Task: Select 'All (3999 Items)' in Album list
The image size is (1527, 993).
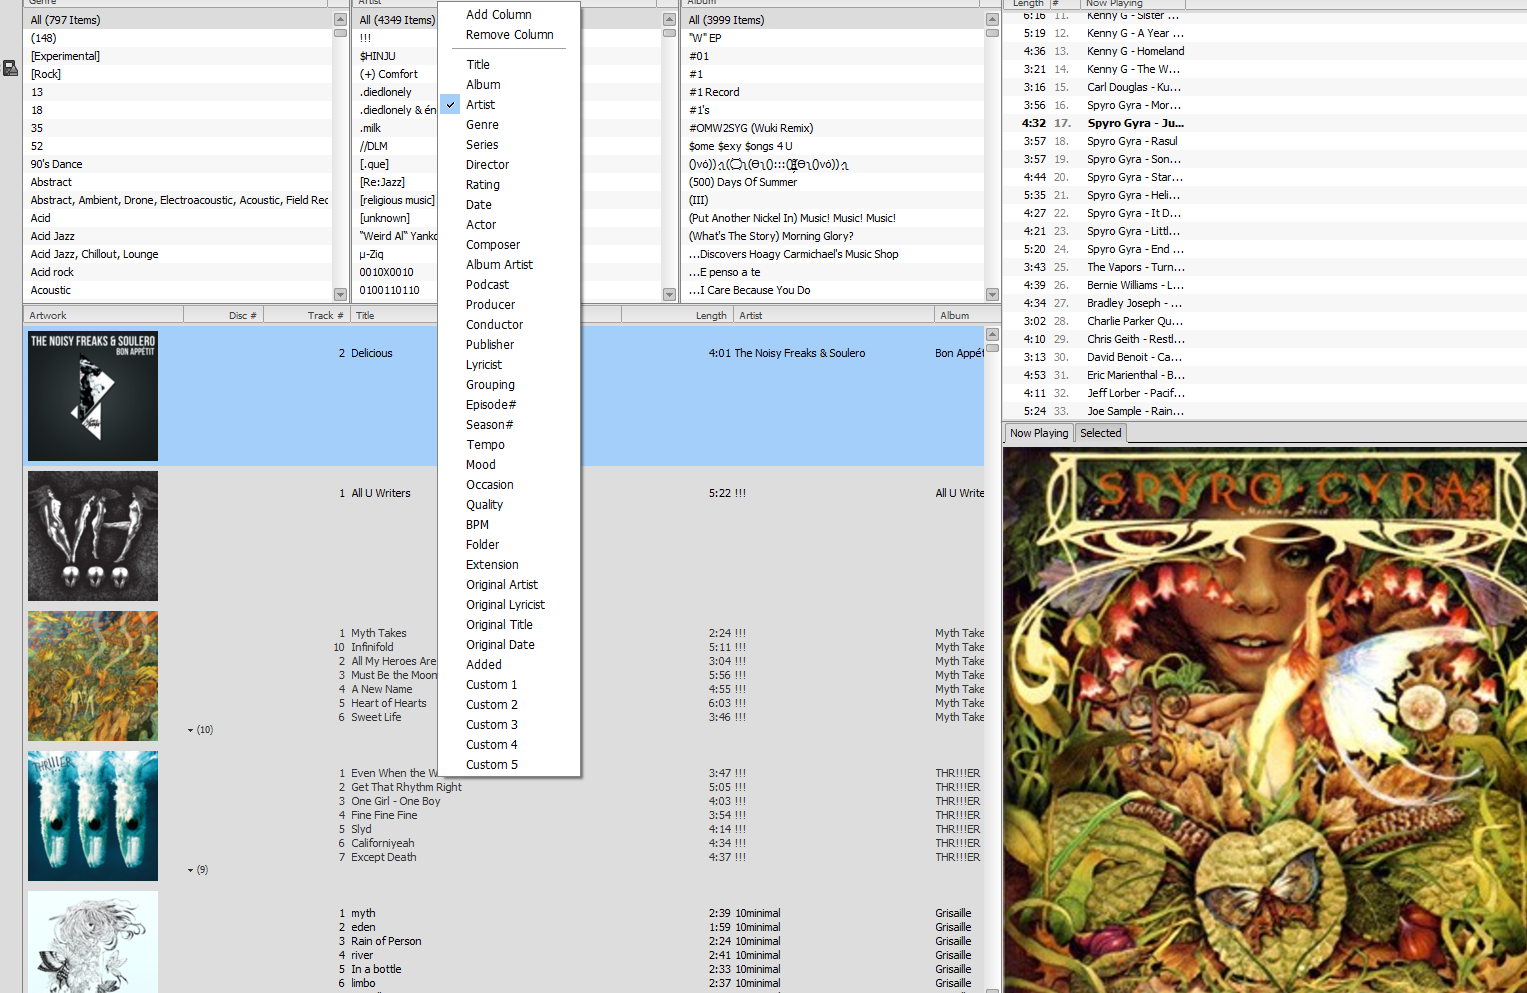Action: (833, 20)
